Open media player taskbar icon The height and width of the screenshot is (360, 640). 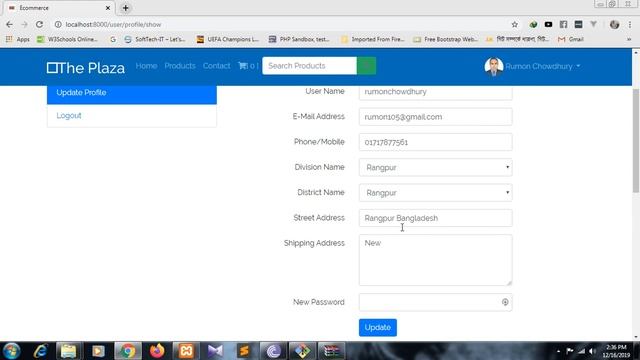tap(98, 351)
